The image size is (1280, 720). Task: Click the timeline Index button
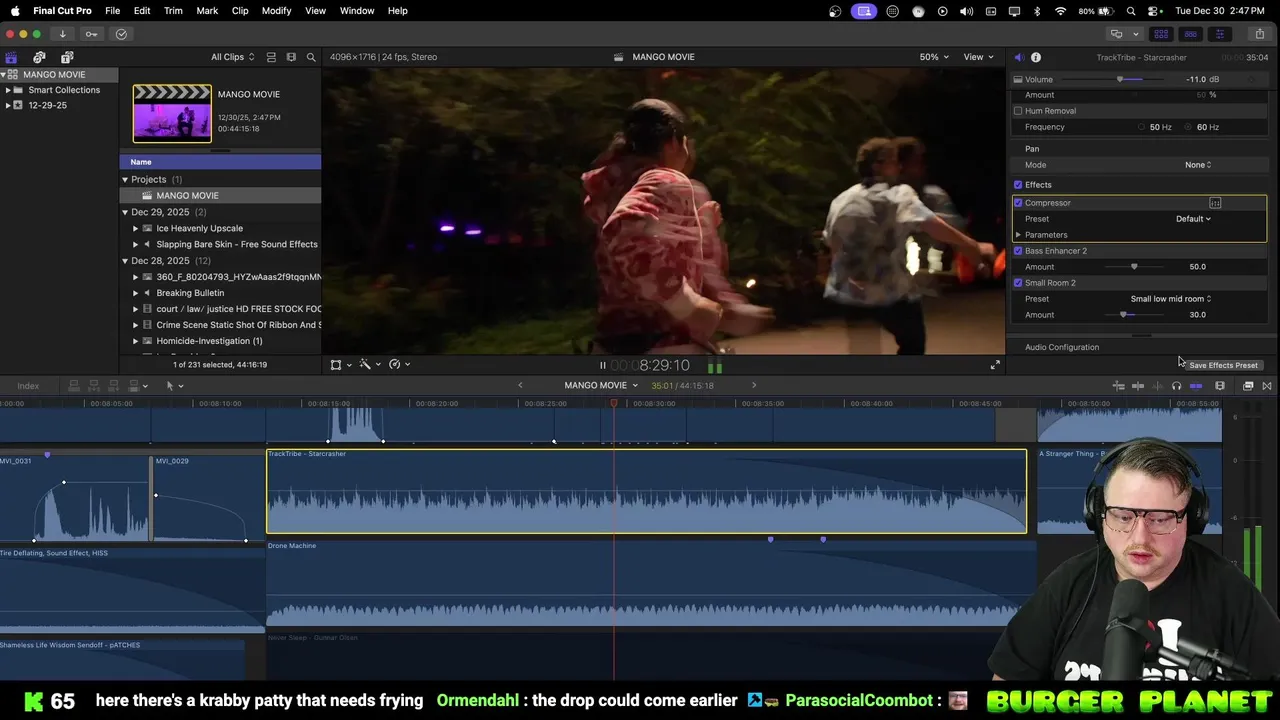(x=28, y=386)
